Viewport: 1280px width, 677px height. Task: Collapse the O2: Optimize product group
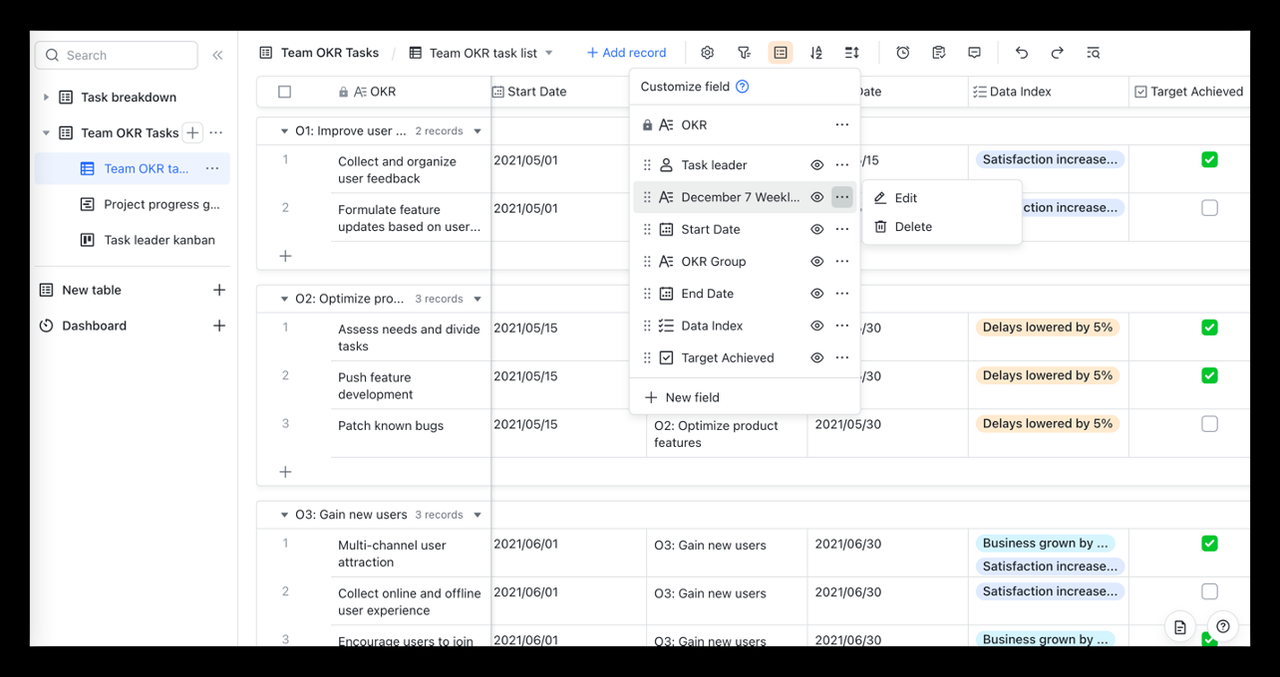pyautogui.click(x=284, y=299)
